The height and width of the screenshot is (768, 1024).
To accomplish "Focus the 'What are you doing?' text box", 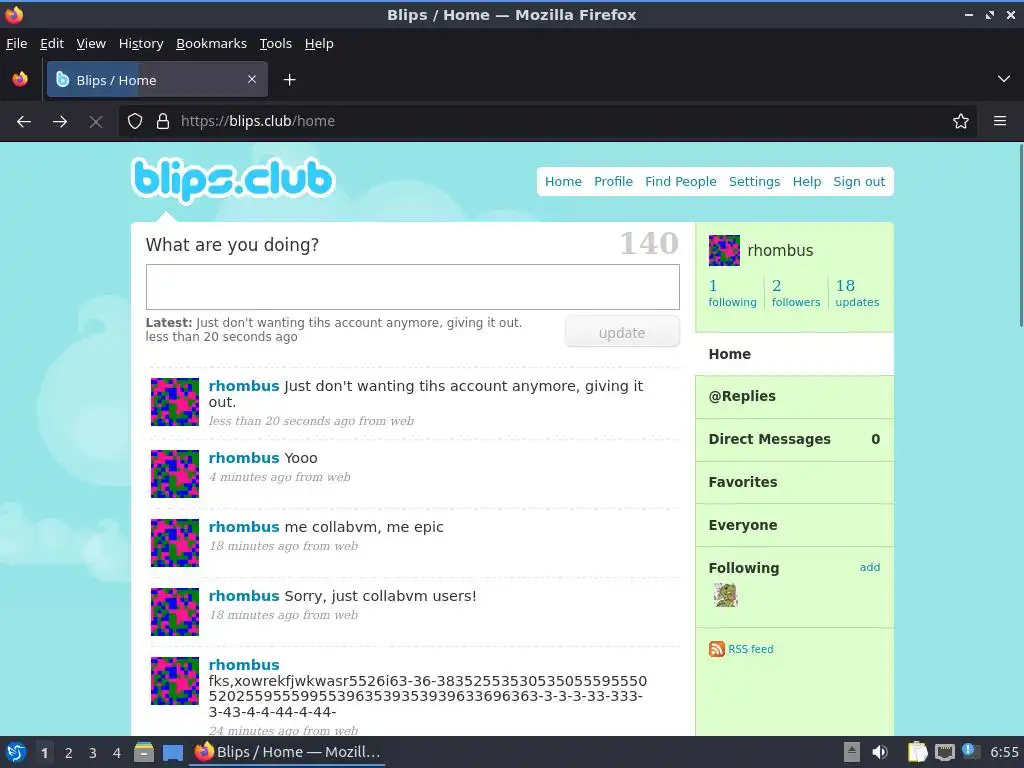I will click(x=413, y=287).
